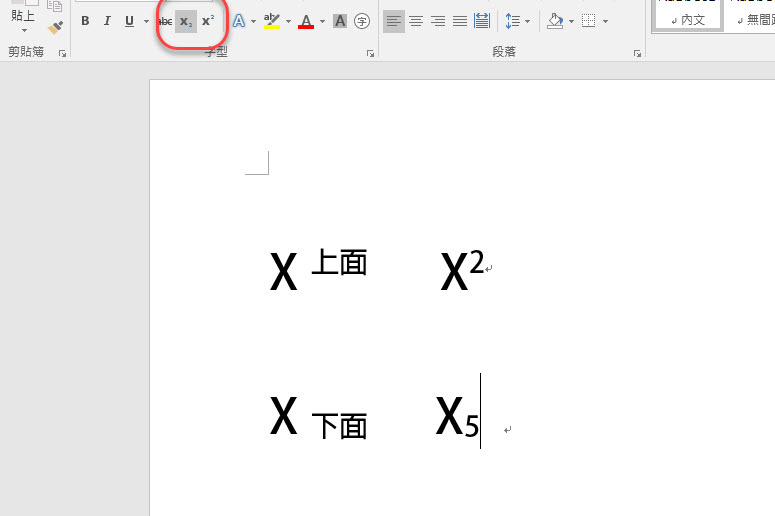The width and height of the screenshot is (775, 516).
Task: Click the 下面 text in document
Action: [x=340, y=426]
